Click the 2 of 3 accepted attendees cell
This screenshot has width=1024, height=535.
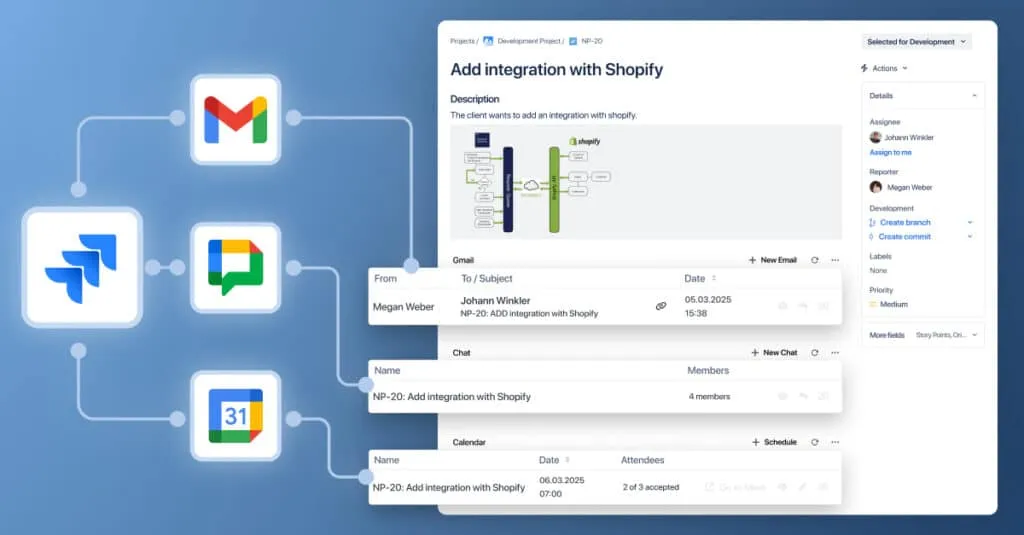(x=650, y=487)
